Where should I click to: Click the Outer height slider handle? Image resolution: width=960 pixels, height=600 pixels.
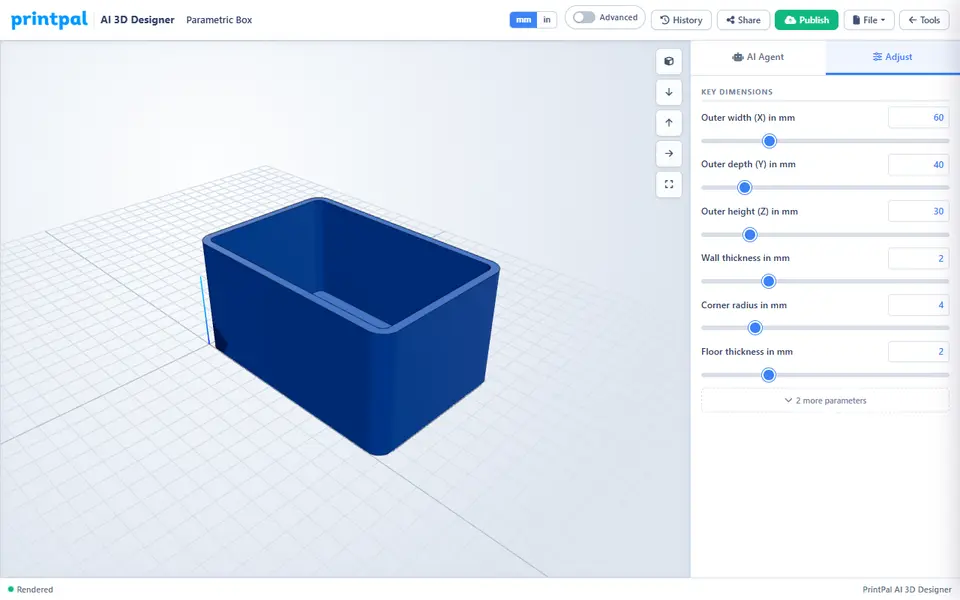[750, 234]
